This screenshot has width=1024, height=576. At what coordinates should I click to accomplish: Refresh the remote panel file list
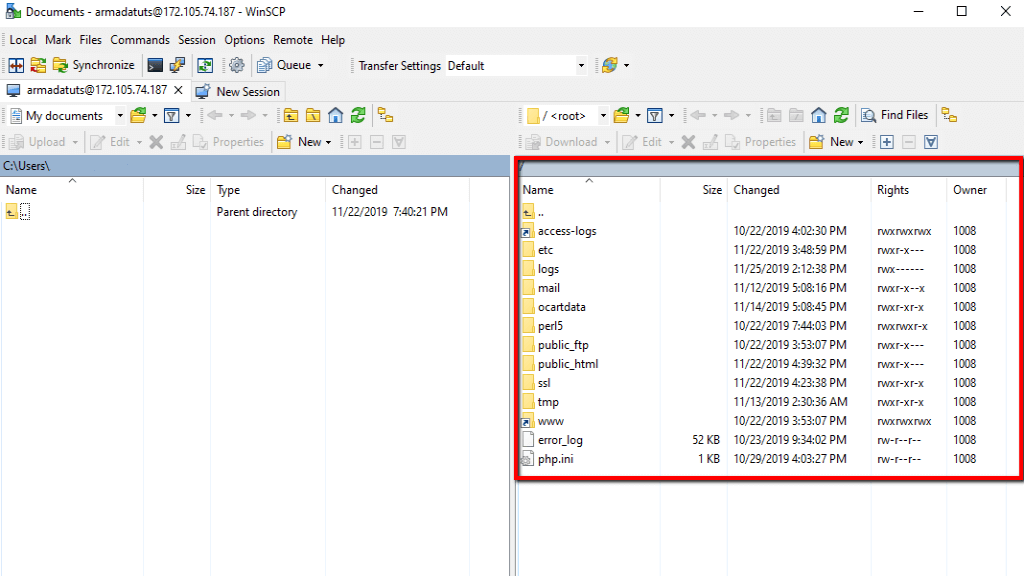[x=841, y=116]
